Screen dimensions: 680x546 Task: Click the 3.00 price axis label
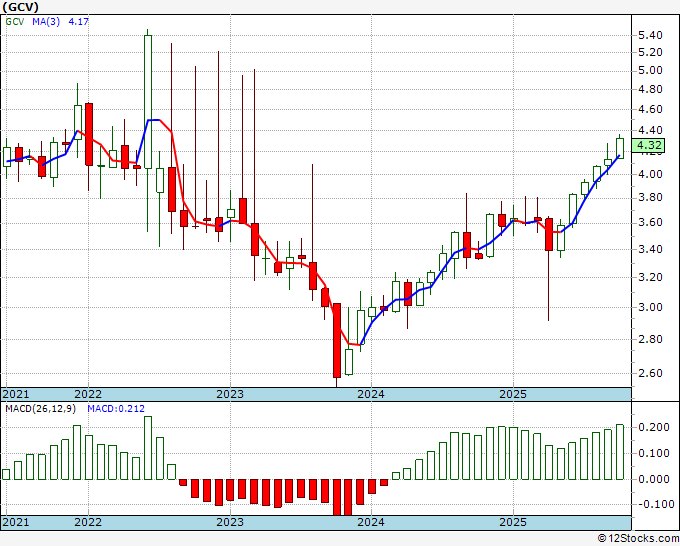[650, 307]
